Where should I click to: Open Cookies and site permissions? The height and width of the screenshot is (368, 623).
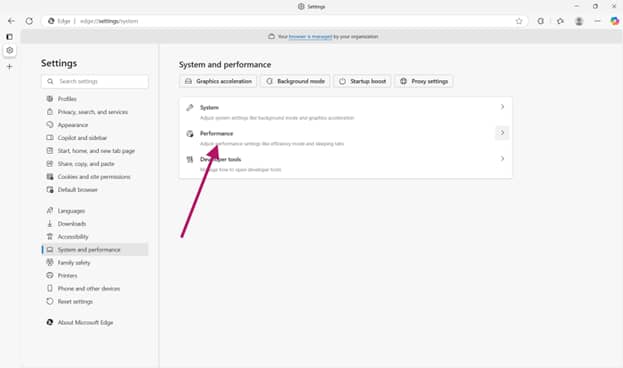coord(95,177)
